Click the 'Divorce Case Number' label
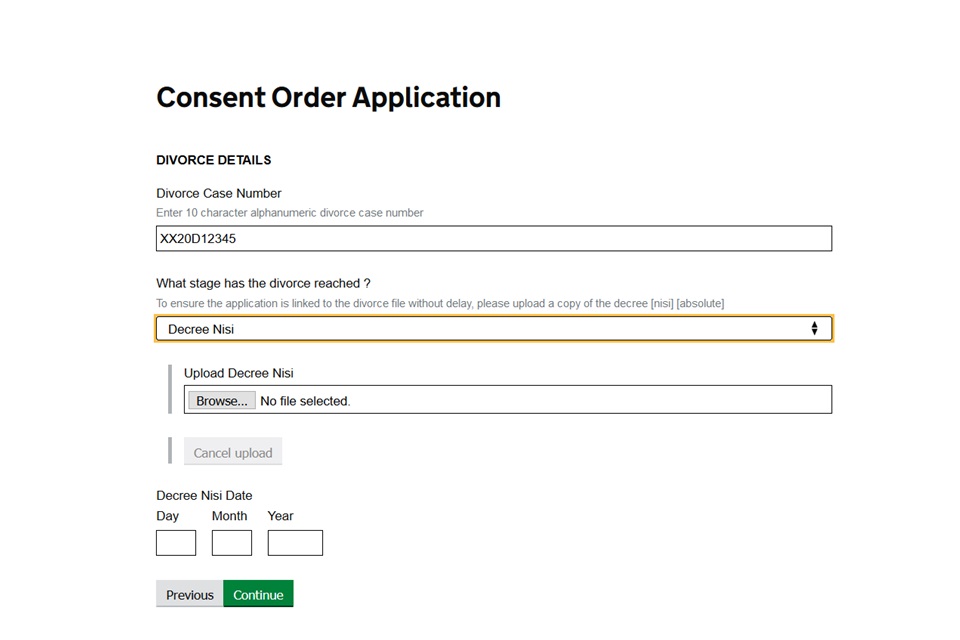 point(219,194)
